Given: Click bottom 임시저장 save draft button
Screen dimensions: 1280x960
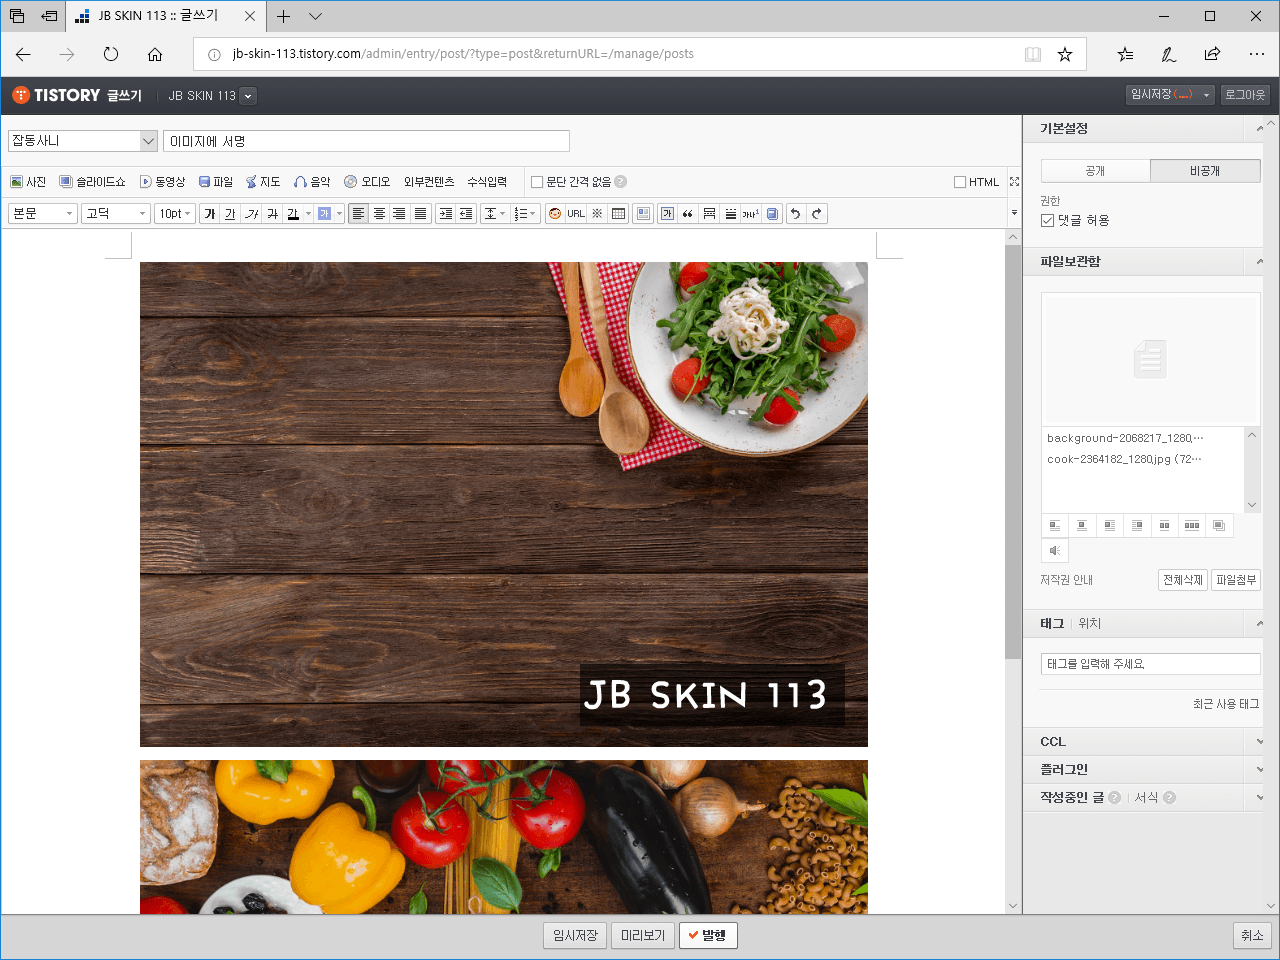Looking at the screenshot, I should pos(575,936).
